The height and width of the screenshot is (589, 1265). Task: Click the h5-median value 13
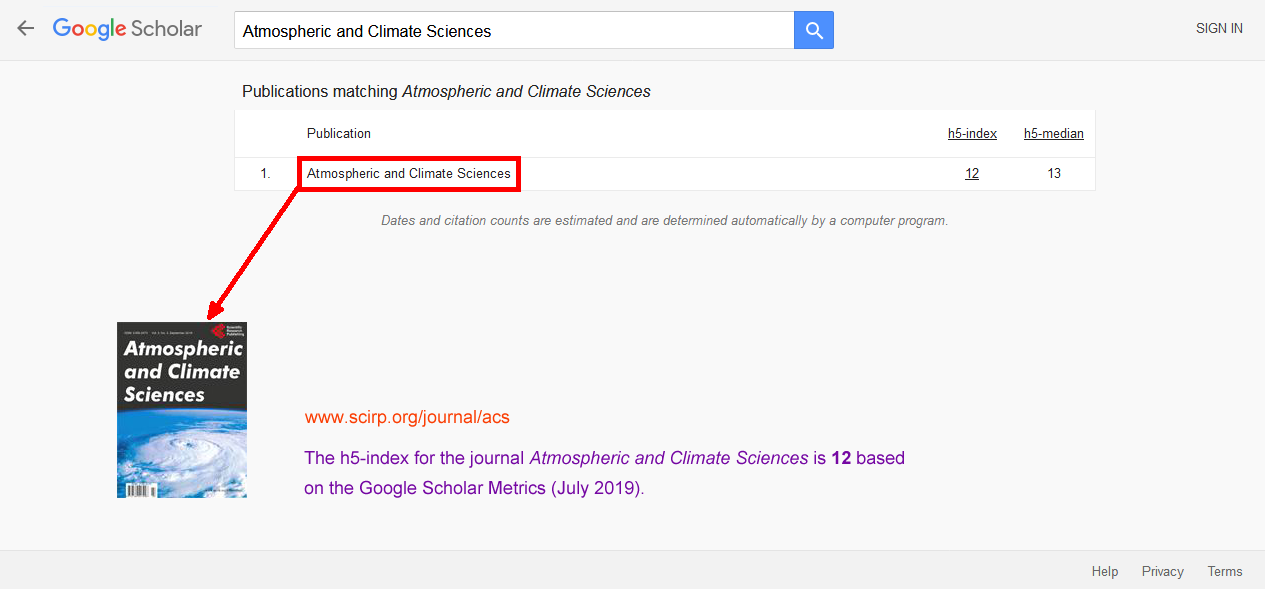pos(1054,174)
